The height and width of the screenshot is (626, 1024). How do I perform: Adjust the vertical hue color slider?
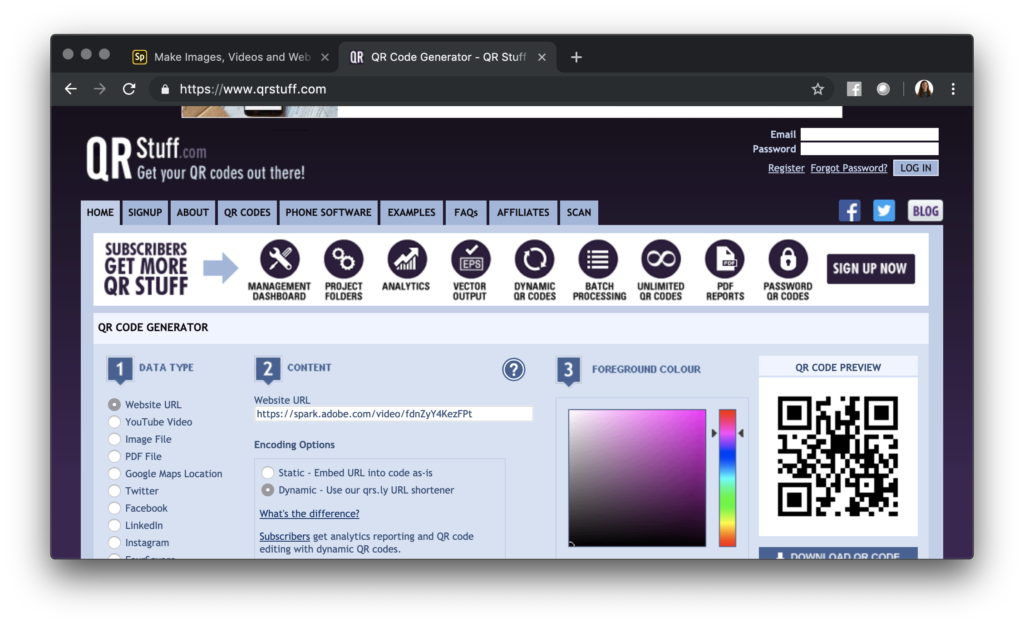point(727,480)
